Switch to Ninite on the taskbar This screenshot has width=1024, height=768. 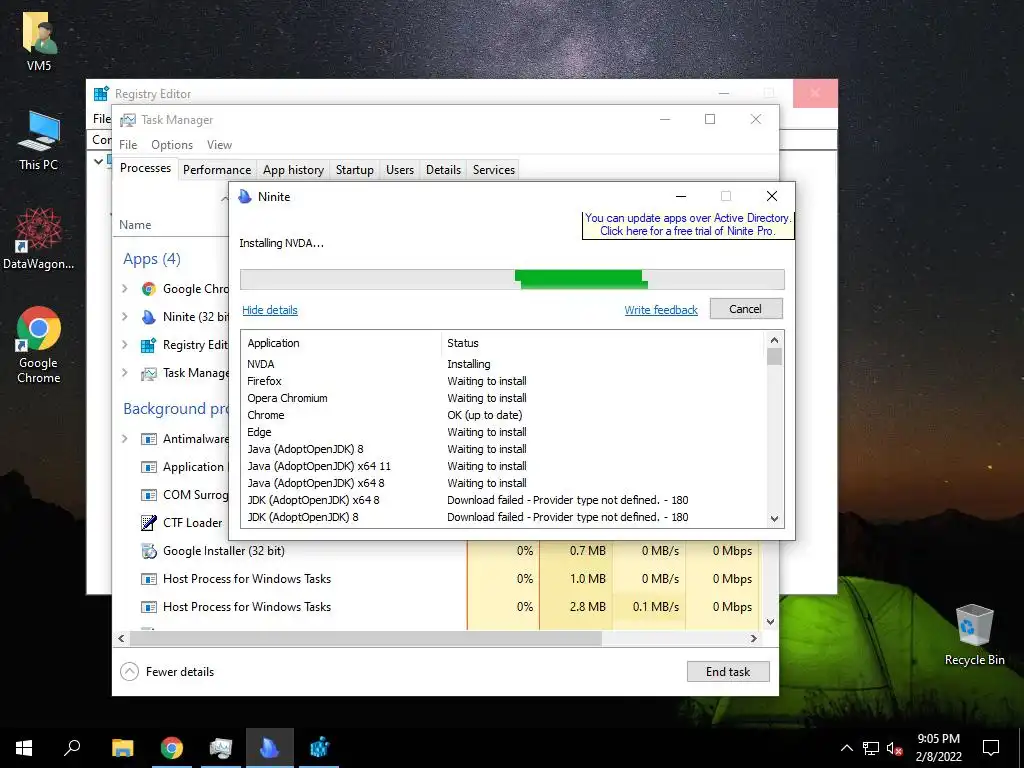click(x=270, y=748)
